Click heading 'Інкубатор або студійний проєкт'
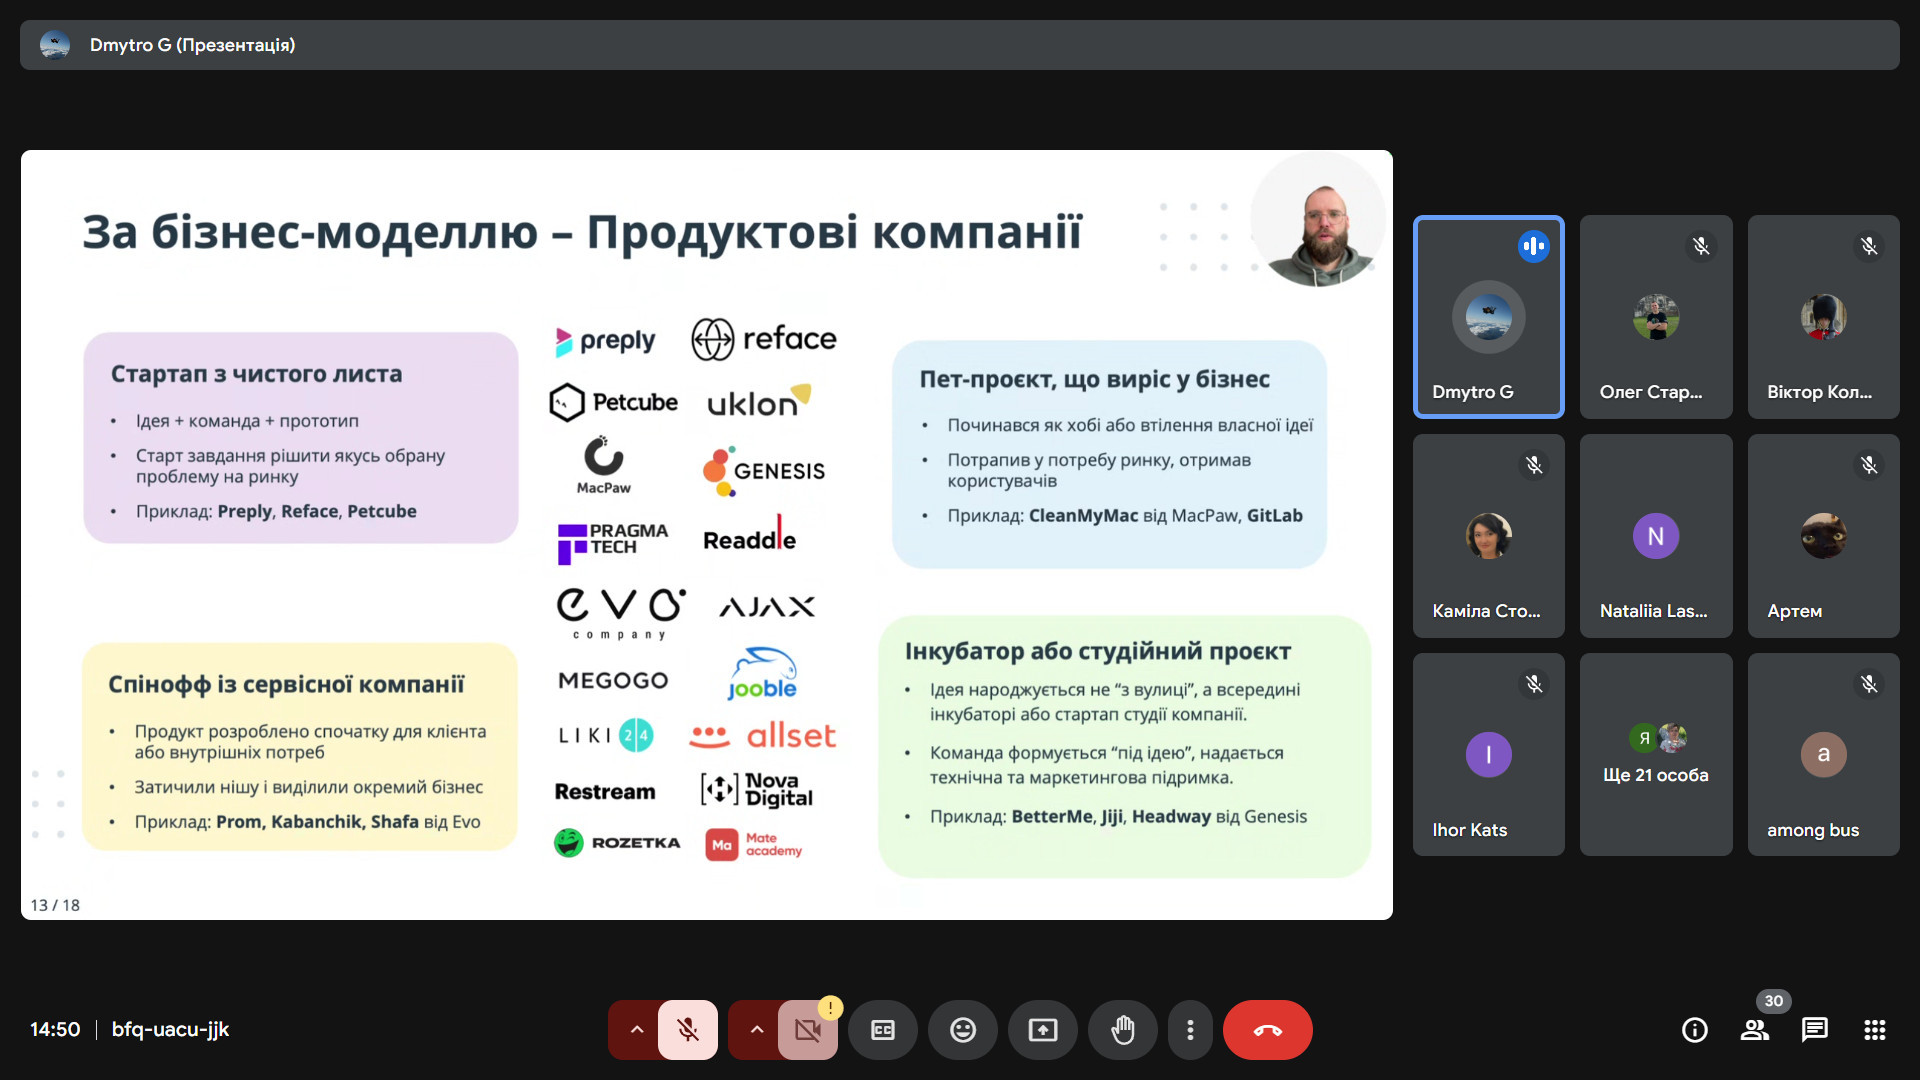1920x1080 pixels. [1098, 651]
